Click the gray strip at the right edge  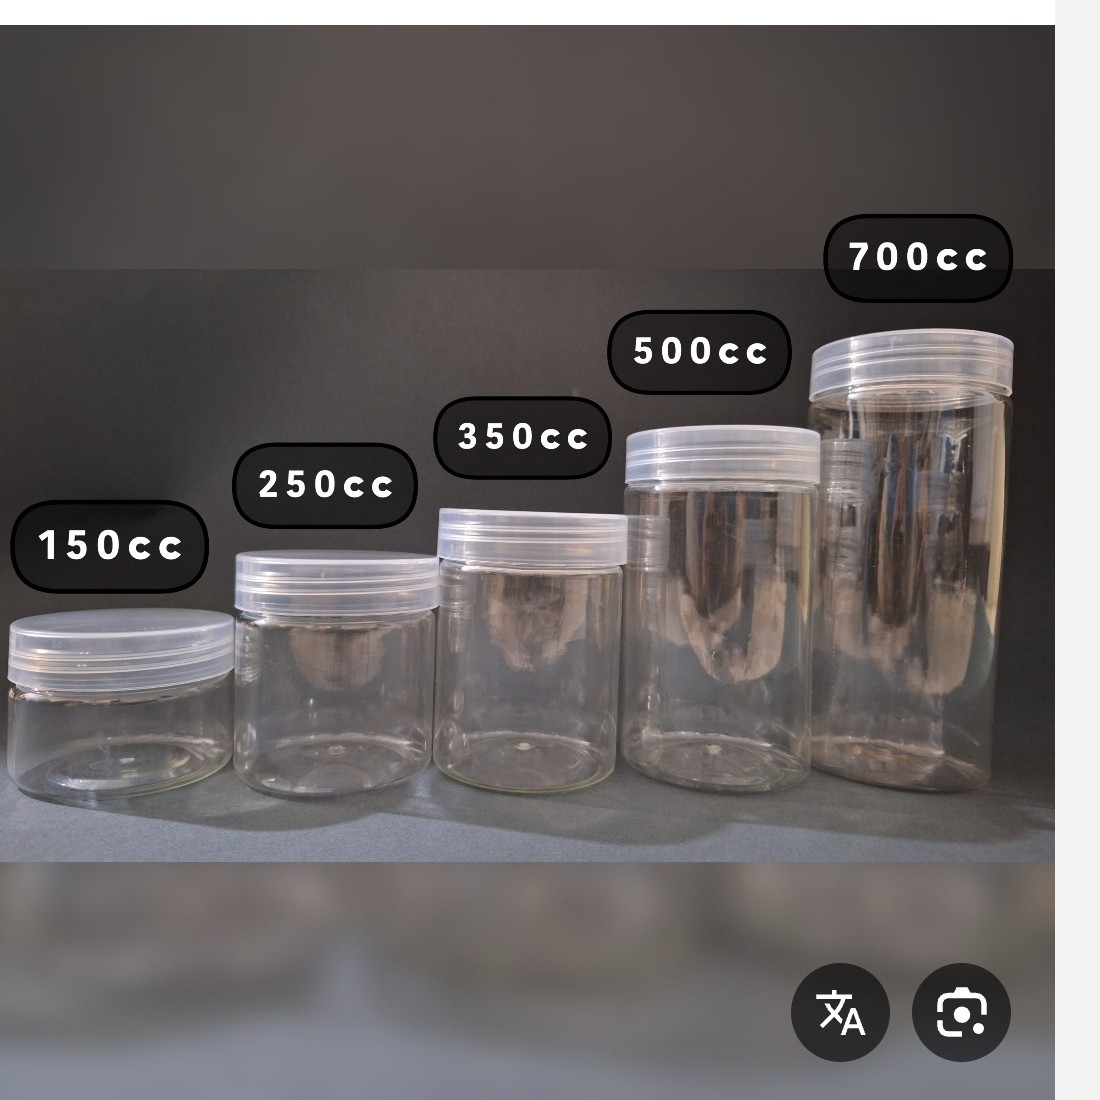[1077, 550]
